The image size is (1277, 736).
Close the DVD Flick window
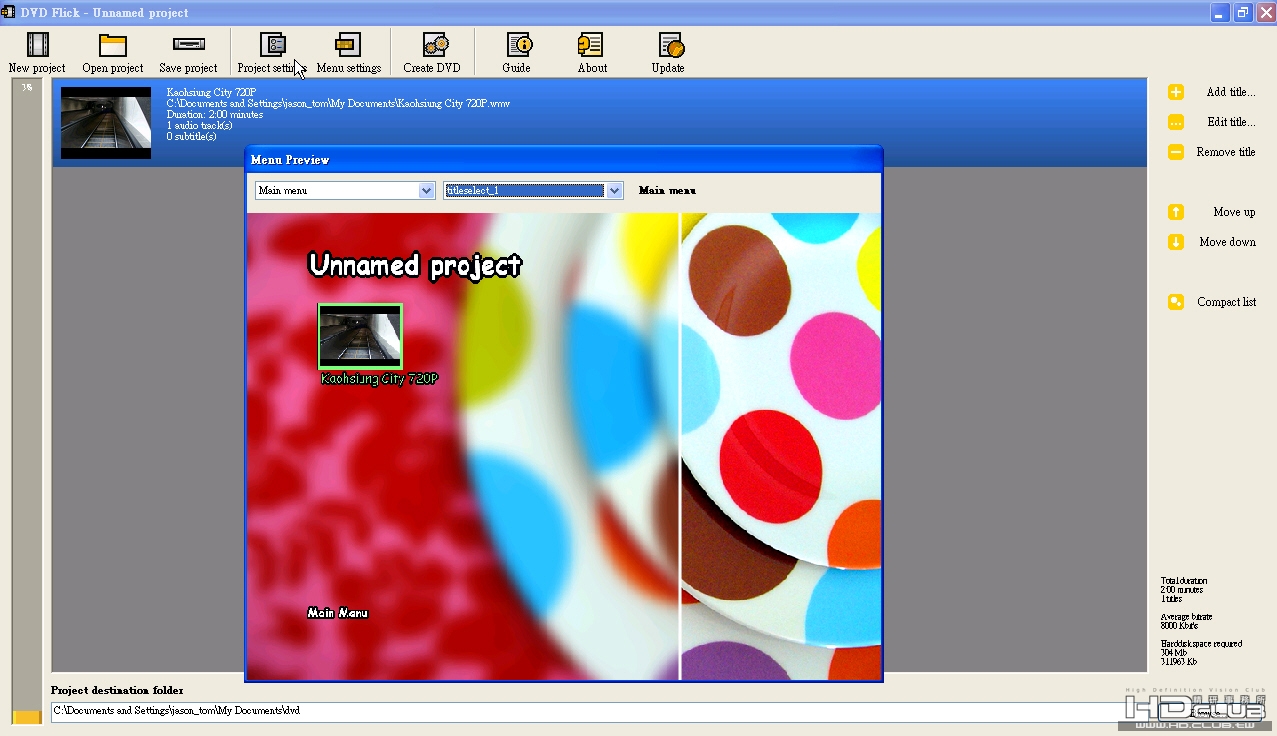click(1265, 12)
